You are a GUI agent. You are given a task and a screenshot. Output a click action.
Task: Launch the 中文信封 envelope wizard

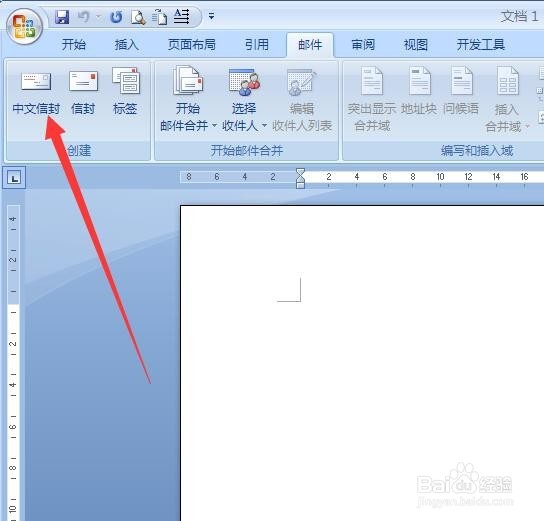point(36,92)
